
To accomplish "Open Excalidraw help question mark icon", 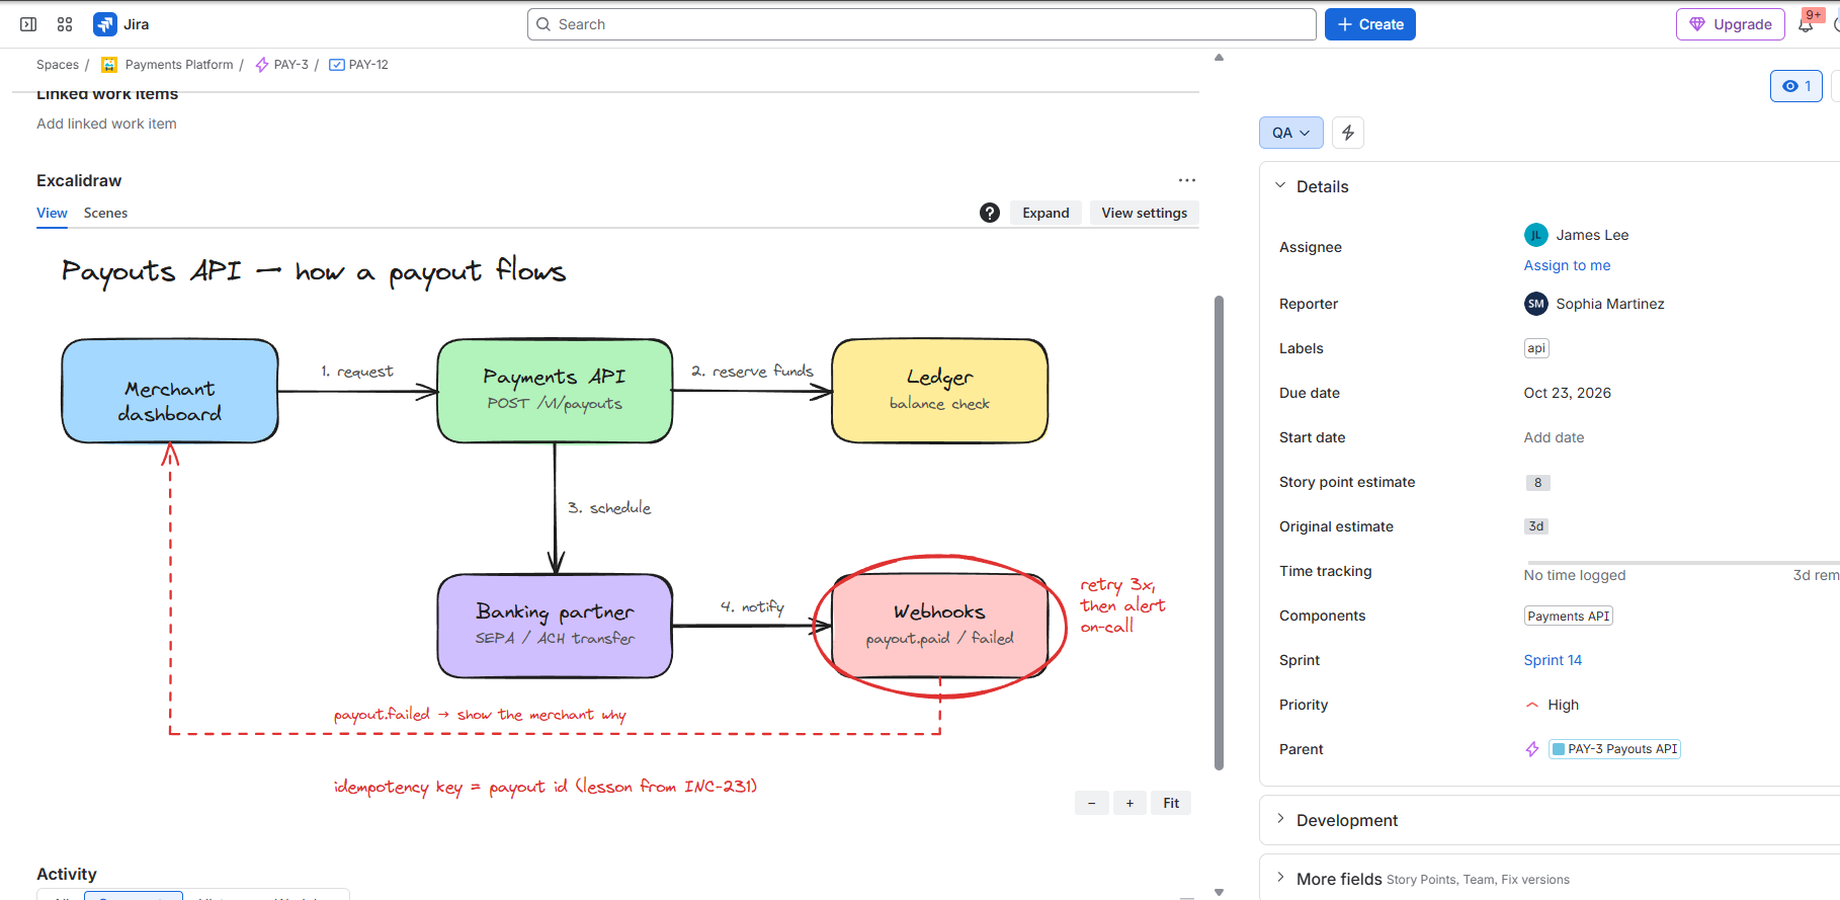I will click(x=989, y=213).
